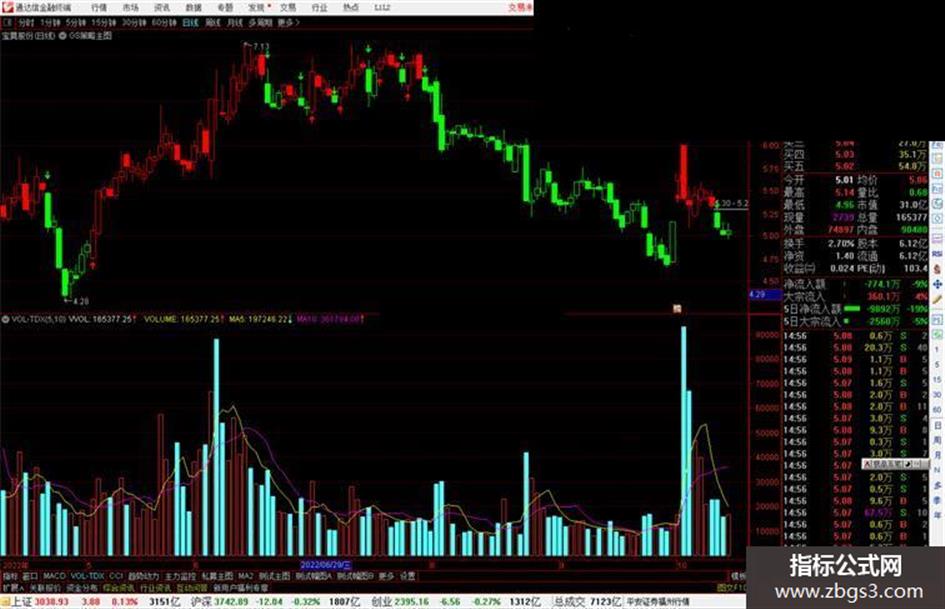
Task: Select the MA2 indicator tab
Action: pyautogui.click(x=245, y=576)
